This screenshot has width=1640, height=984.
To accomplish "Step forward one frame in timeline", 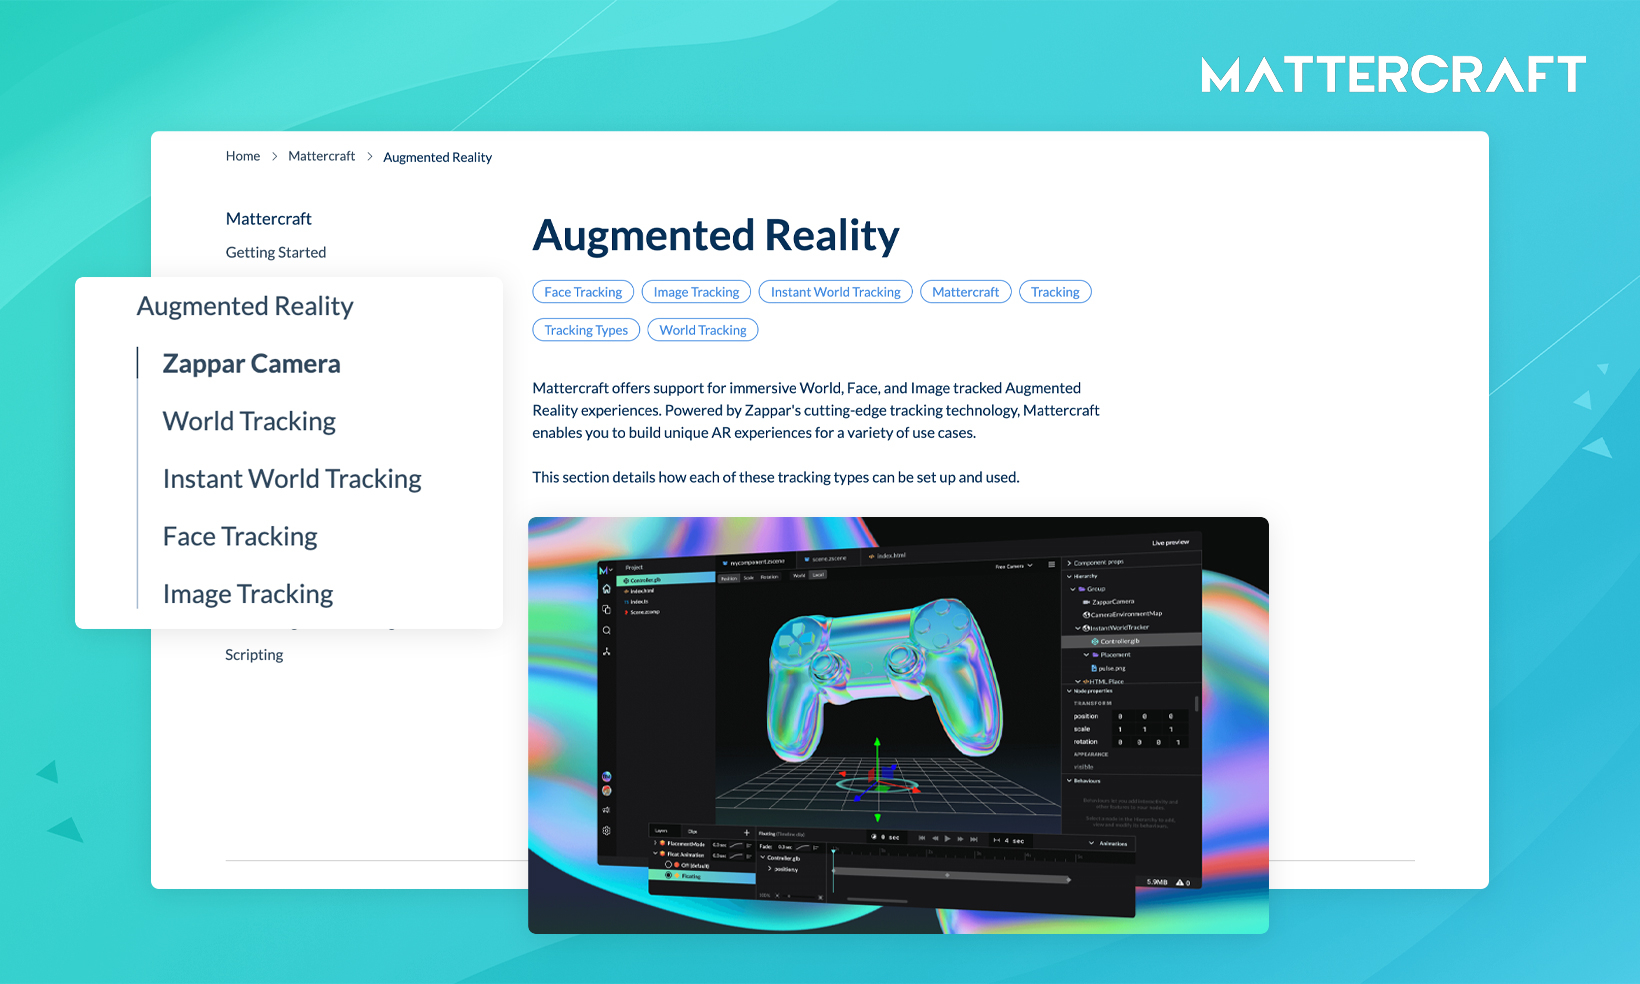I will click(960, 839).
